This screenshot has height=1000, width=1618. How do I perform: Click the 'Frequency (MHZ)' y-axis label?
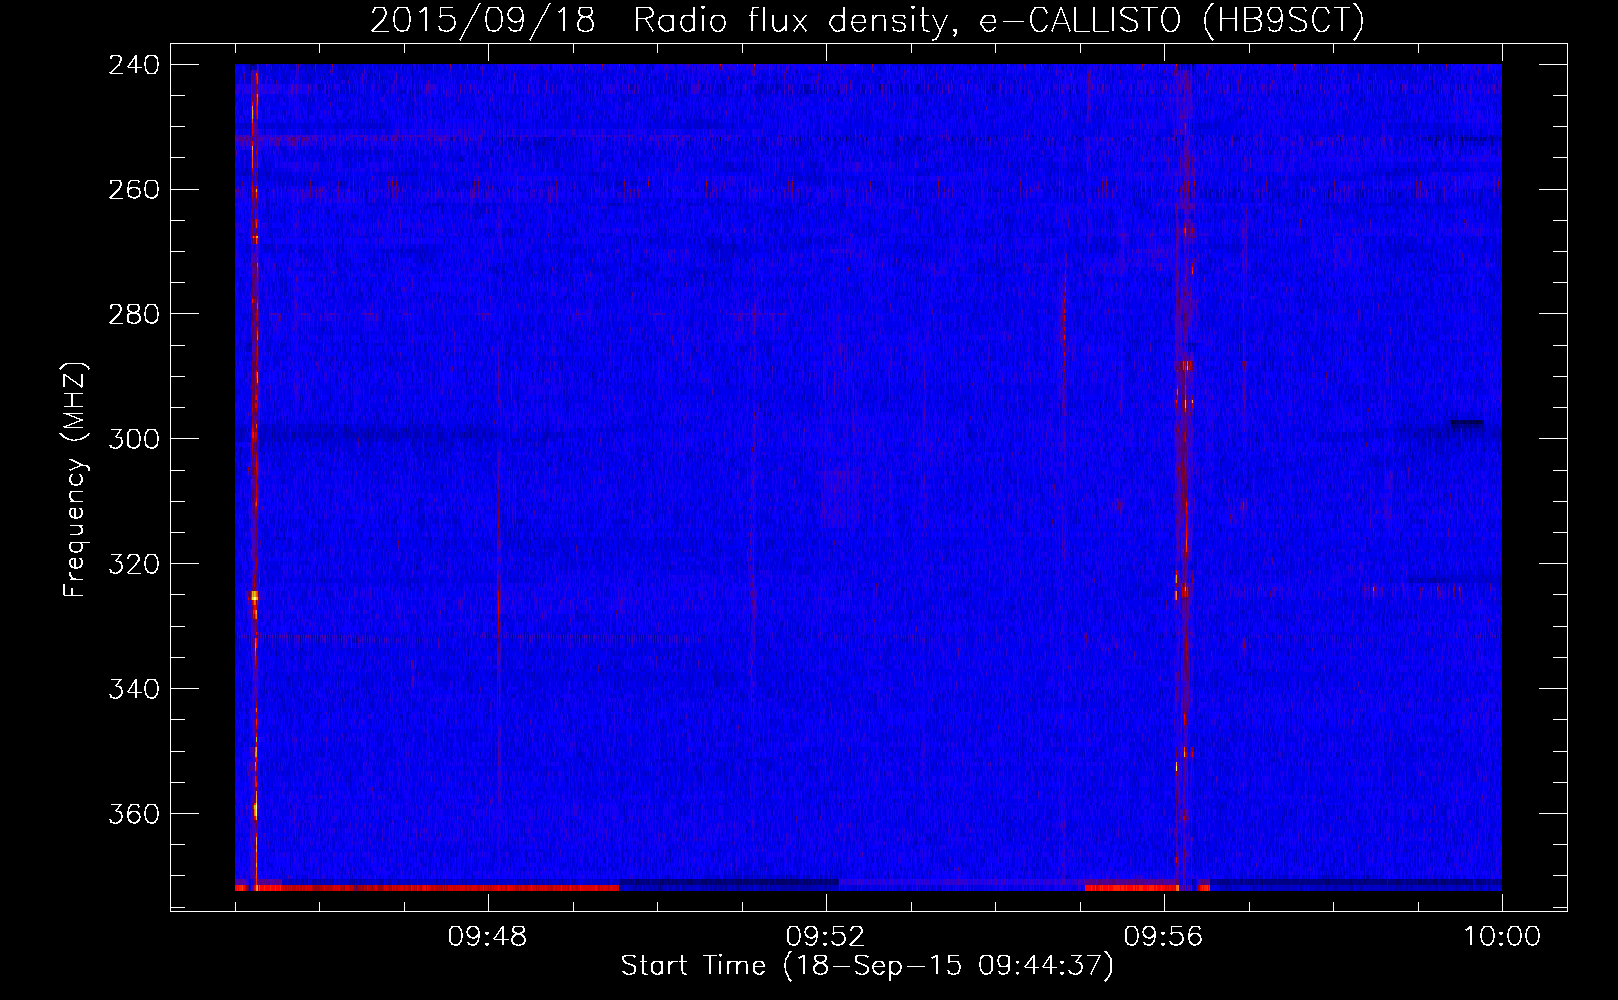tap(75, 480)
